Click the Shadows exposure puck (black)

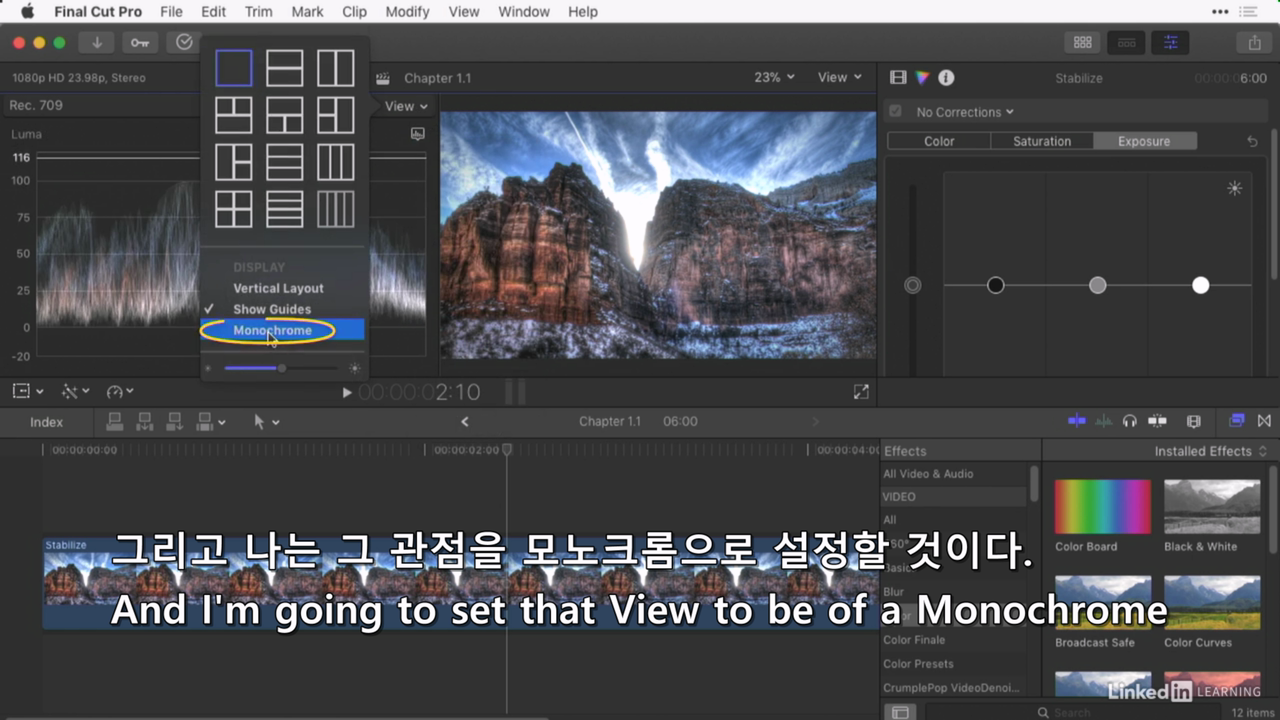coord(995,285)
